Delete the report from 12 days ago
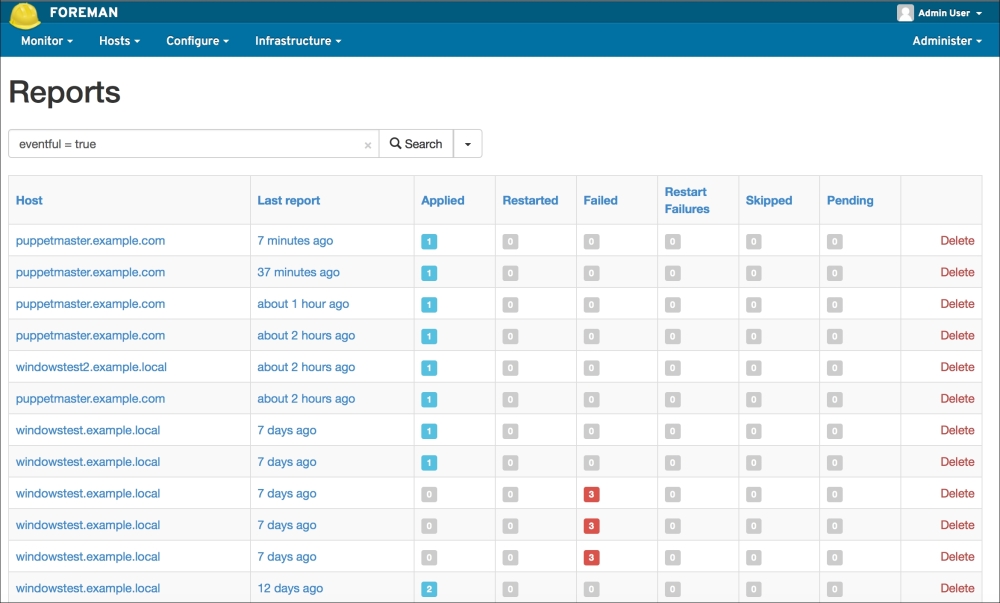The width and height of the screenshot is (1000, 603). pos(957,588)
